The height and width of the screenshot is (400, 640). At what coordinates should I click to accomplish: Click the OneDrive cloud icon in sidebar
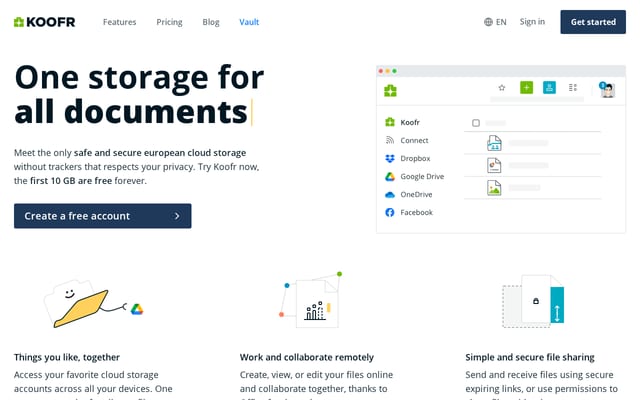click(x=390, y=195)
